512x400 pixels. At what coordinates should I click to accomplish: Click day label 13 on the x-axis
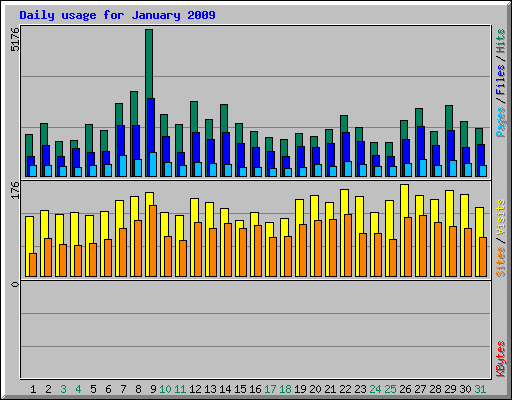210,389
